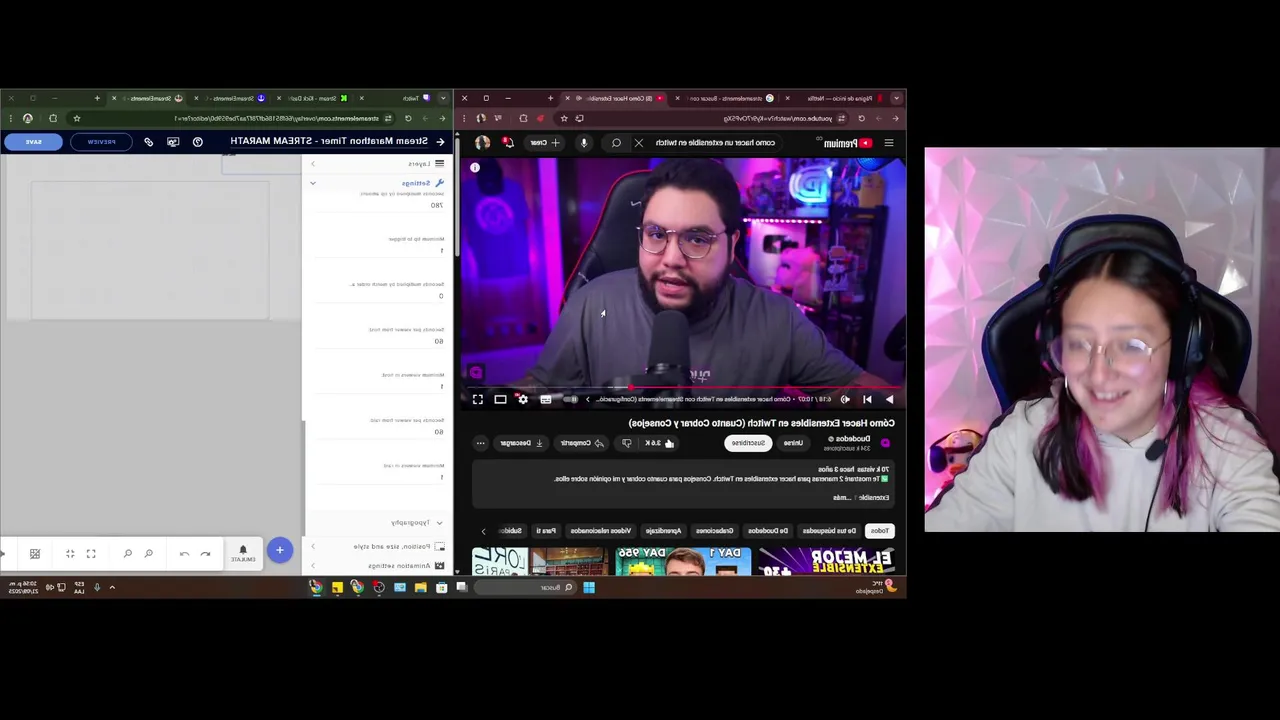This screenshot has height=720, width=1280.
Task: Toggle the autoplay switch in the player
Action: [569, 399]
